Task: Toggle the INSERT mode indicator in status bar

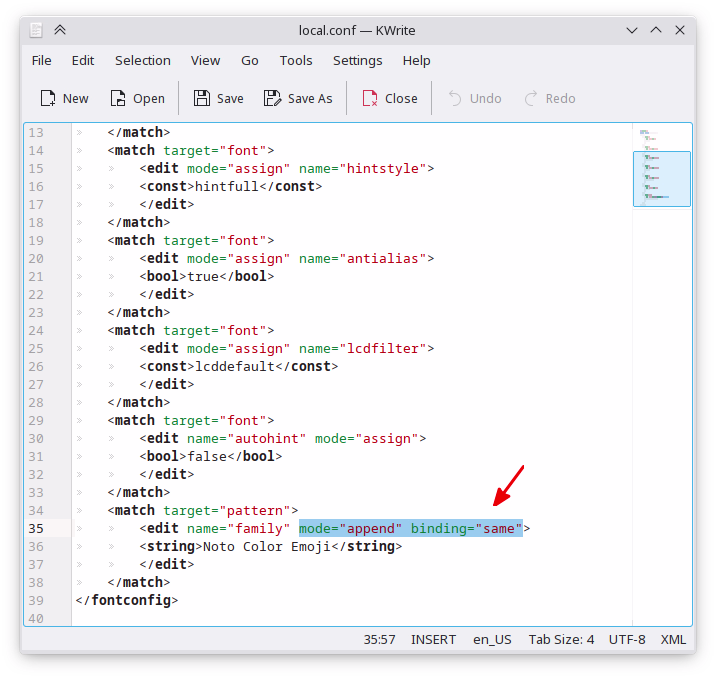Action: click(x=433, y=639)
